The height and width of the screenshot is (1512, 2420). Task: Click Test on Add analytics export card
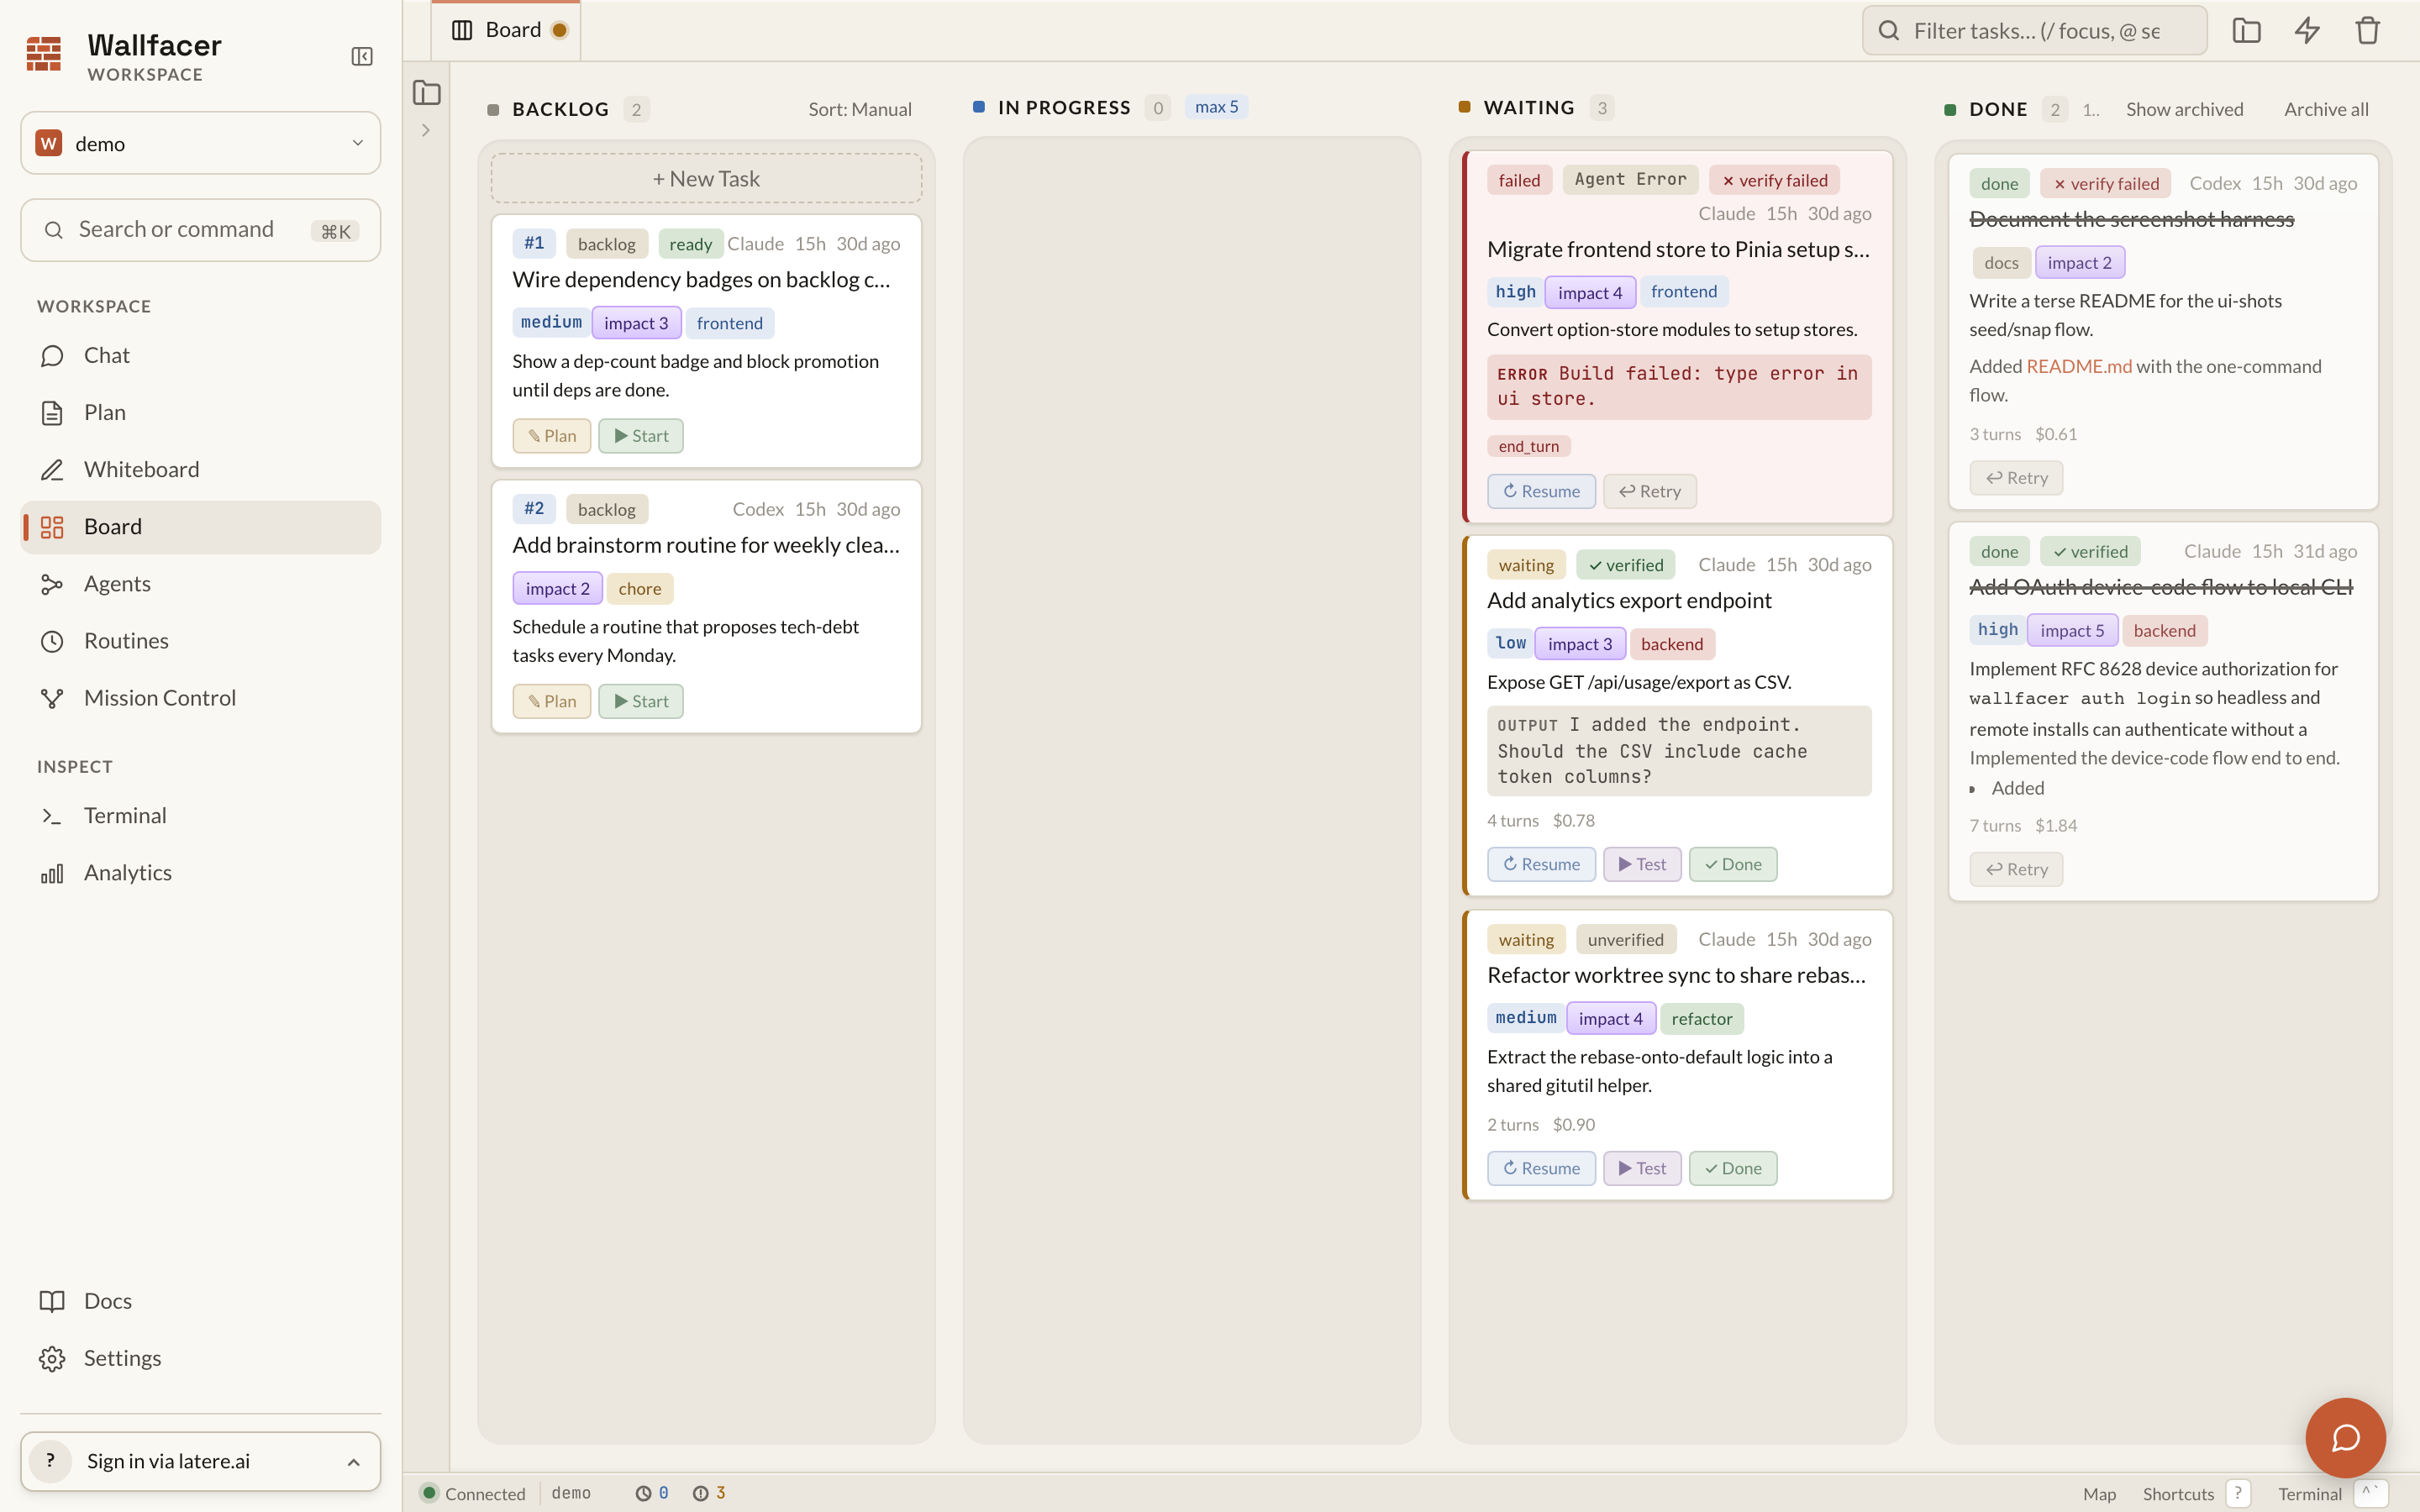1643,864
